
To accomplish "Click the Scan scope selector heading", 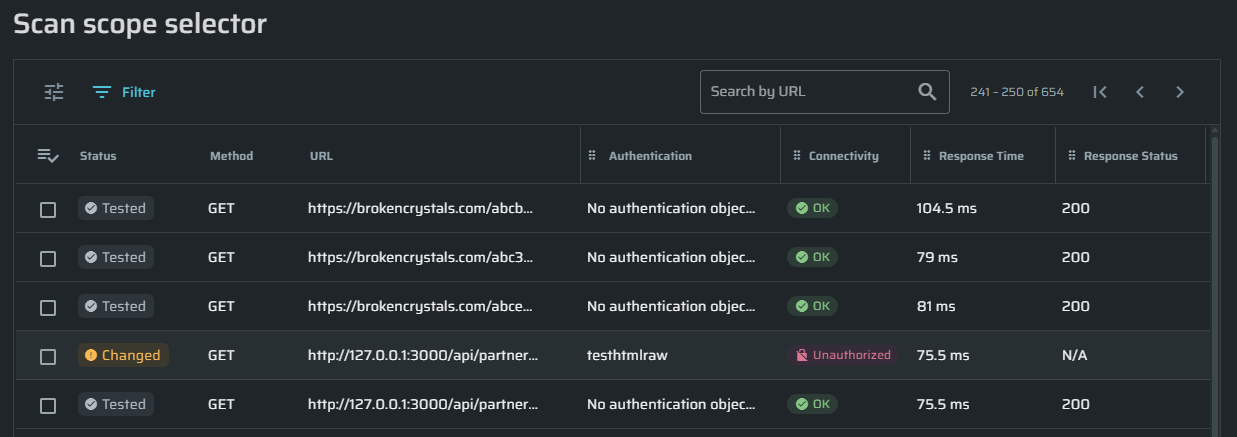I will (x=140, y=24).
